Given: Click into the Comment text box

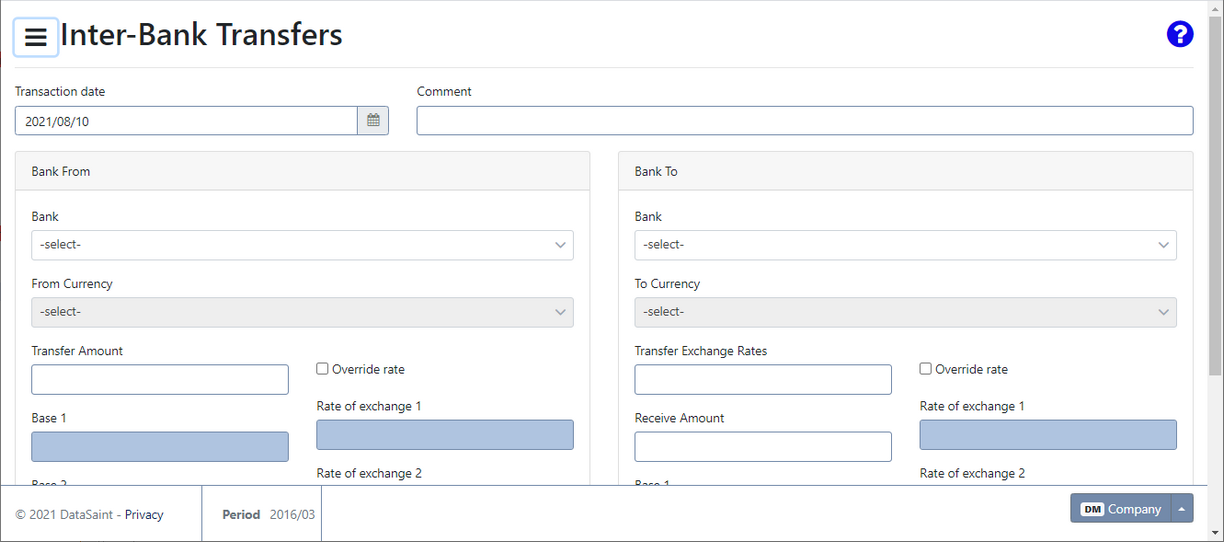Looking at the screenshot, I should point(805,121).
